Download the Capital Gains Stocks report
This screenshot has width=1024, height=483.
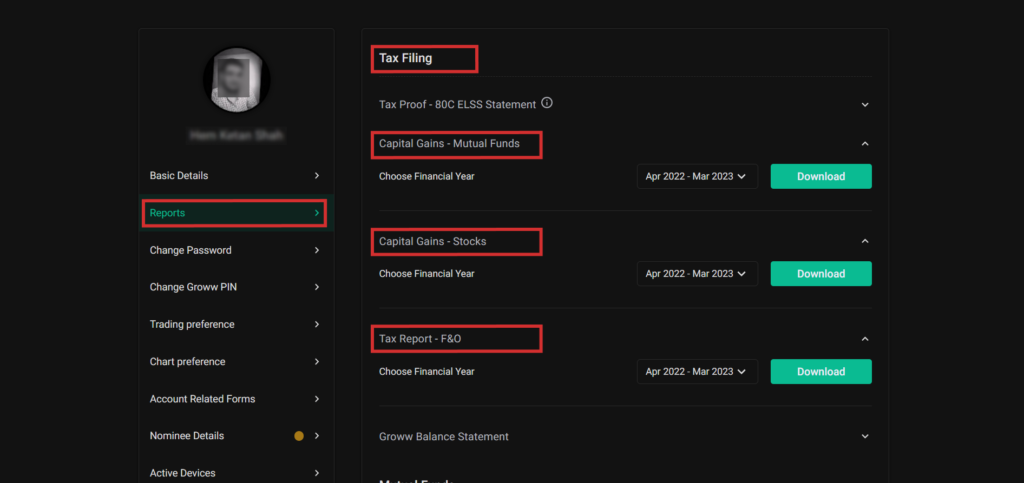point(820,274)
